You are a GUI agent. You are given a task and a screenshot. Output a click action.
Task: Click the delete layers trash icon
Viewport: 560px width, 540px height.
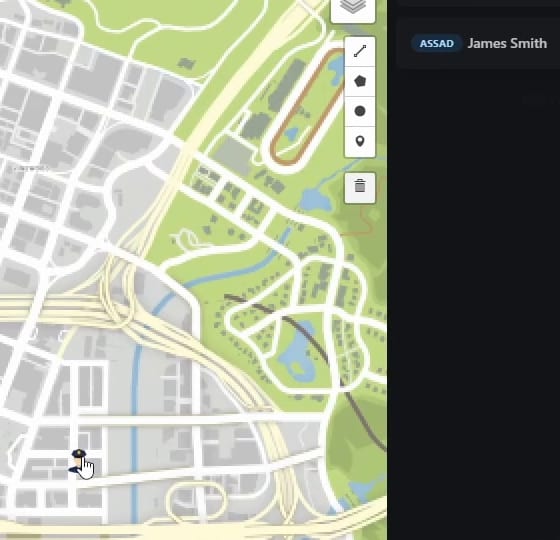(360, 188)
